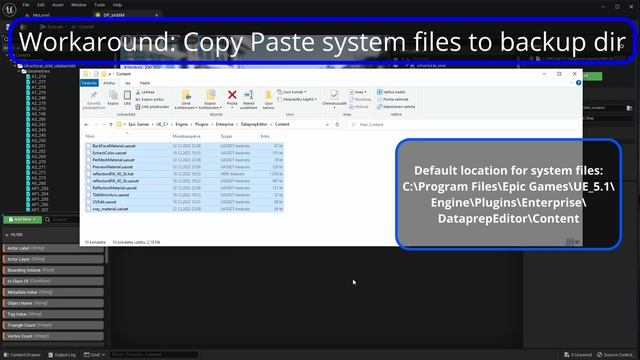Image resolution: width=640 pixels, height=360 pixels.
Task: Open the Add New dropdown button
Action: click(x=22, y=220)
